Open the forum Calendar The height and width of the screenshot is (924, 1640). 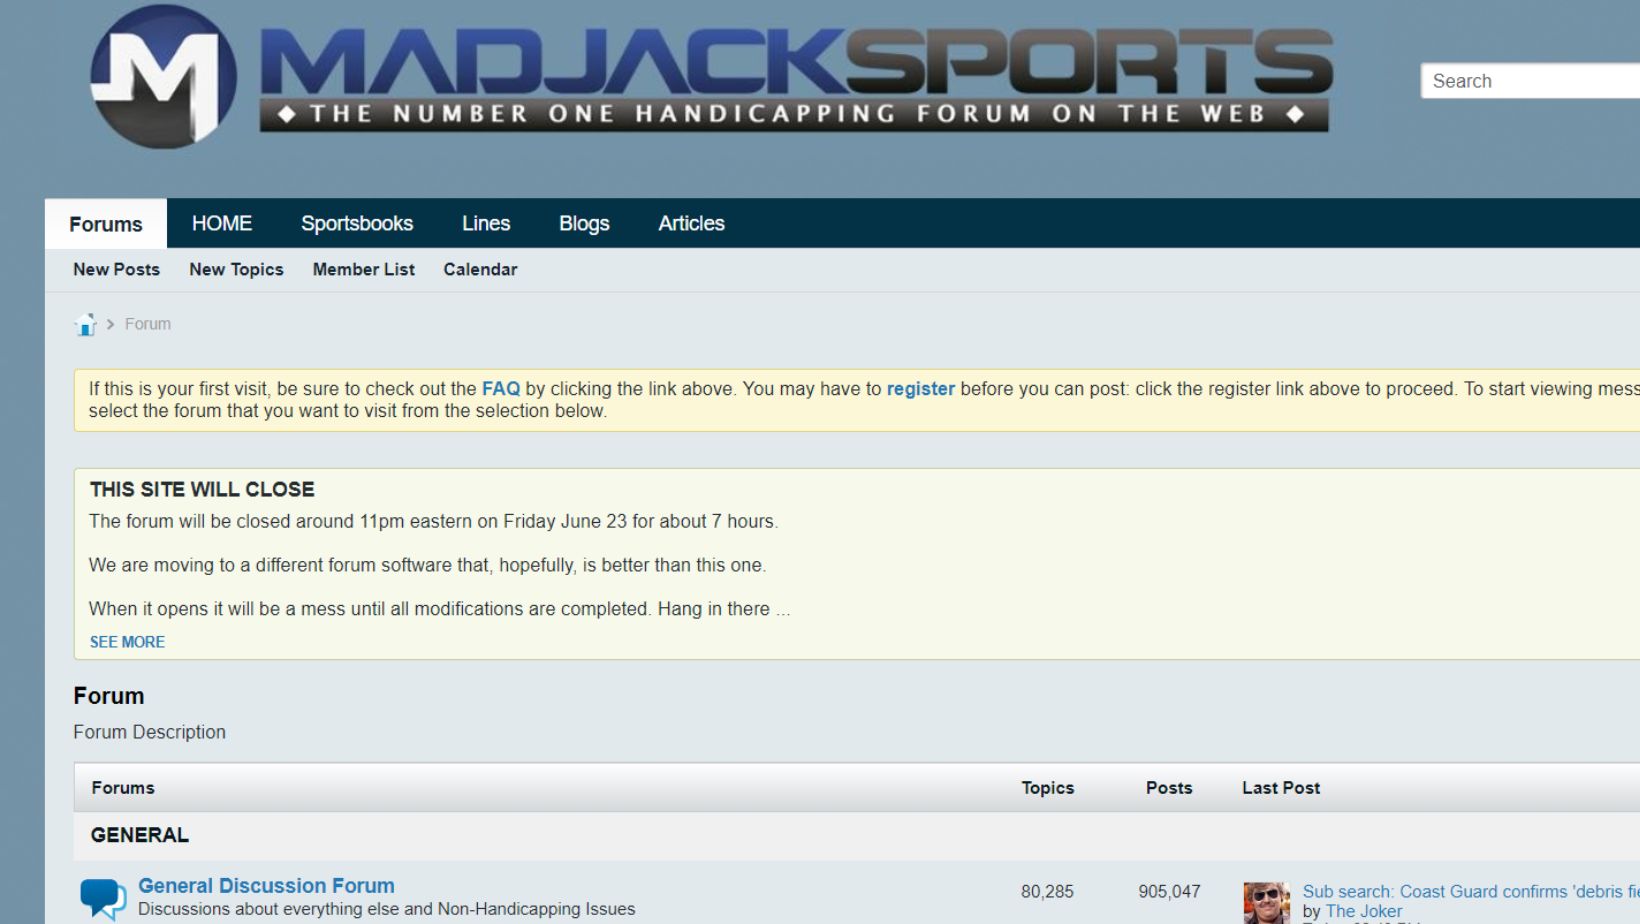click(480, 269)
